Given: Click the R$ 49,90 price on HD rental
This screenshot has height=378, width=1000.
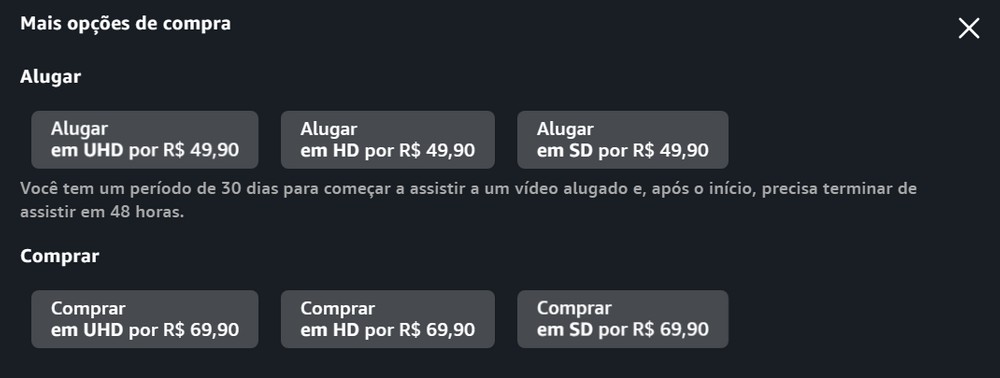Looking at the screenshot, I should pos(437,150).
